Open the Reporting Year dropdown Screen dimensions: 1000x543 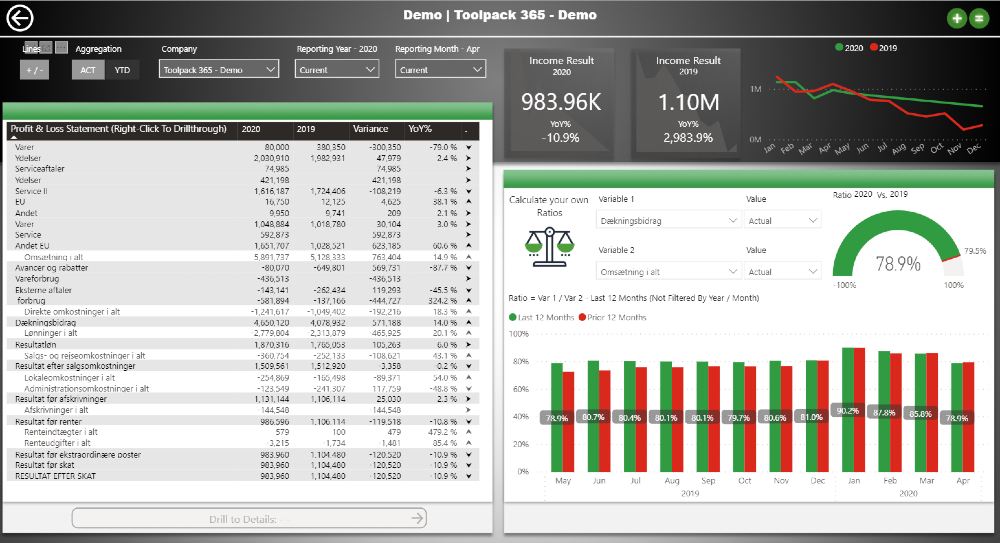coord(337,70)
